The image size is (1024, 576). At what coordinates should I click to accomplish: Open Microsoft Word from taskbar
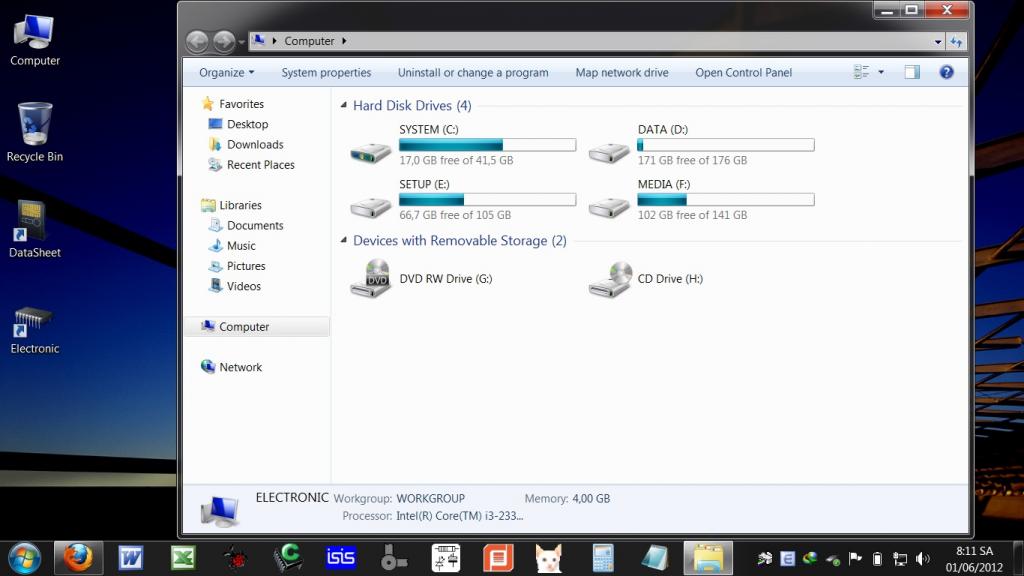[131, 559]
